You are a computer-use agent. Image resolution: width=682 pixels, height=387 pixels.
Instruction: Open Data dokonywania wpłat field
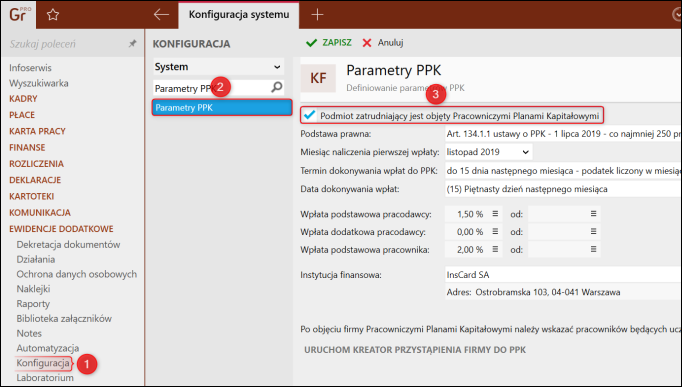pos(563,189)
